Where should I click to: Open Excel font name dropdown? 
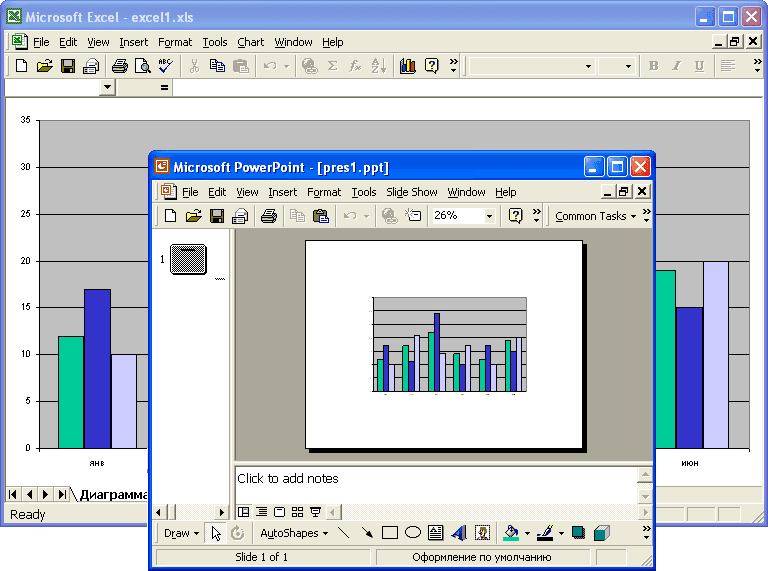coord(589,66)
